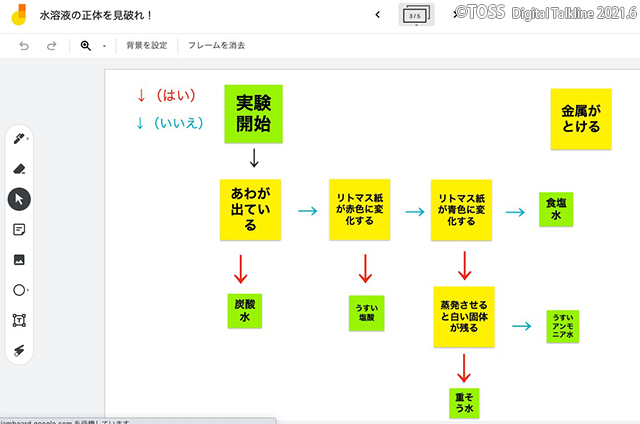Go to the previous frame
640x424 pixels.
click(377, 14)
